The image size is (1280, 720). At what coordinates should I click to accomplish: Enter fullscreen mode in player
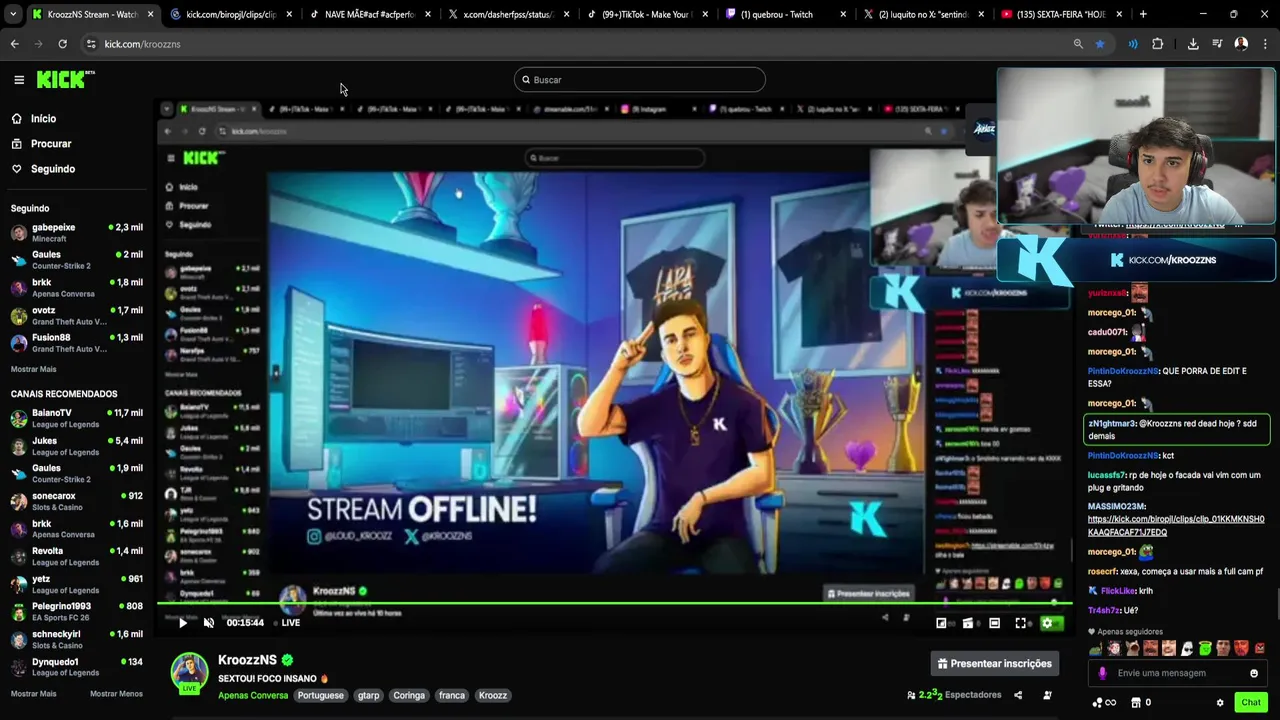click(1021, 623)
